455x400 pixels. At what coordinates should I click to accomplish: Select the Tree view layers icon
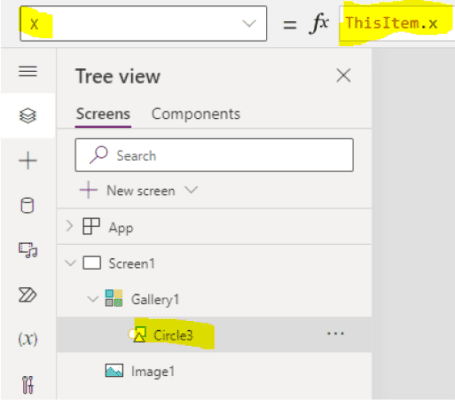pyautogui.click(x=28, y=116)
